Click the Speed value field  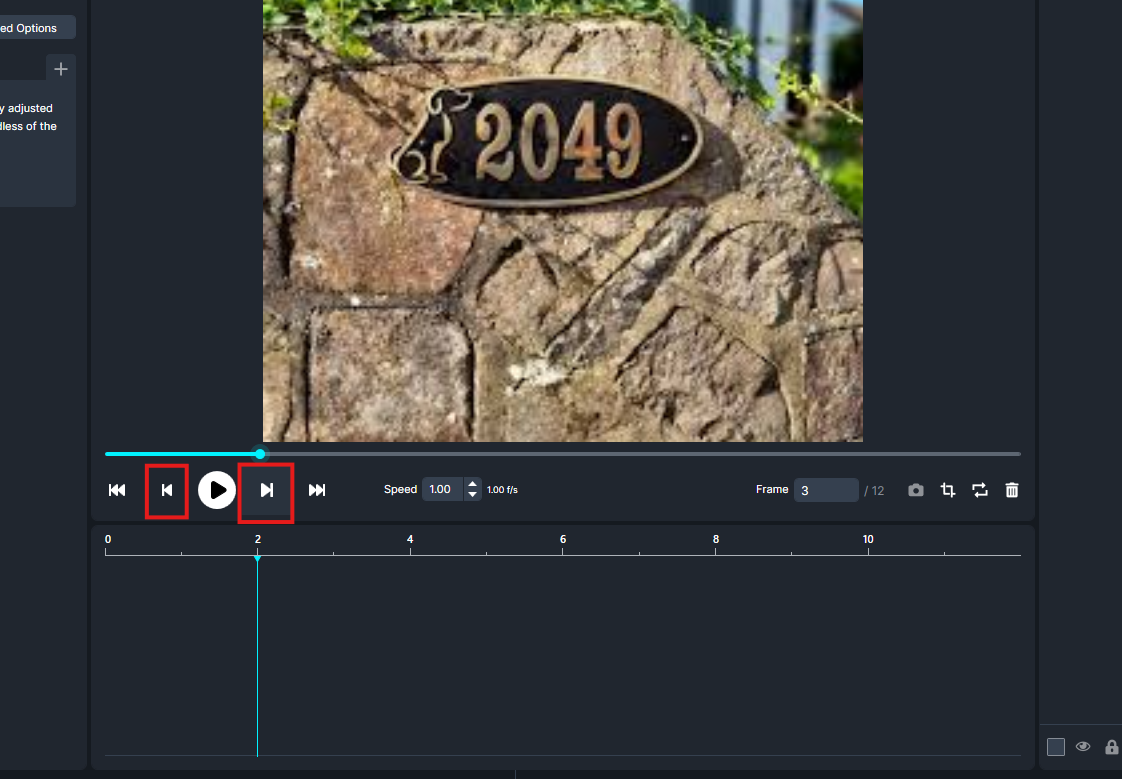click(x=442, y=490)
